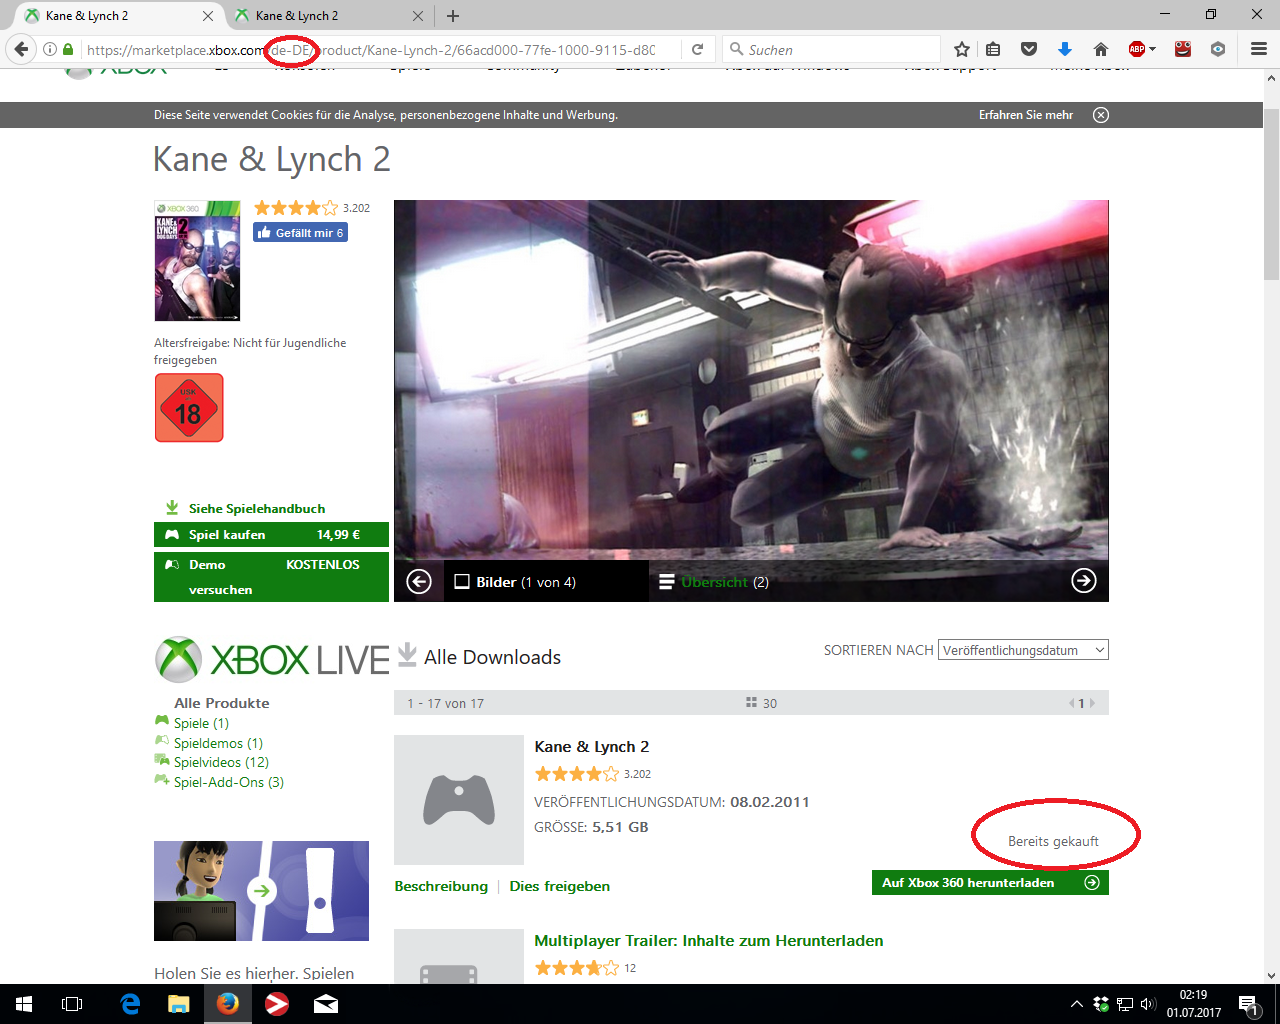Click the Xbox avatar promo image
Viewport: 1280px width, 1024px height.
pos(261,891)
